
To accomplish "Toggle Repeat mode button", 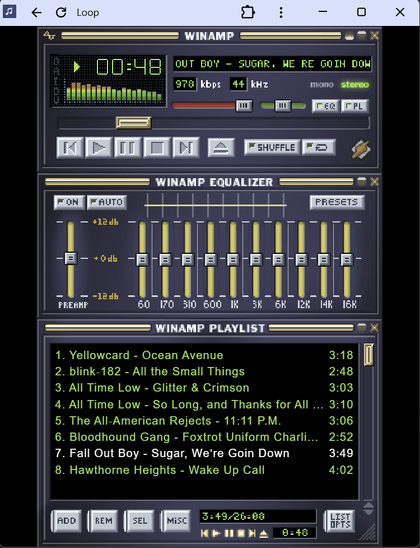I will 319,147.
